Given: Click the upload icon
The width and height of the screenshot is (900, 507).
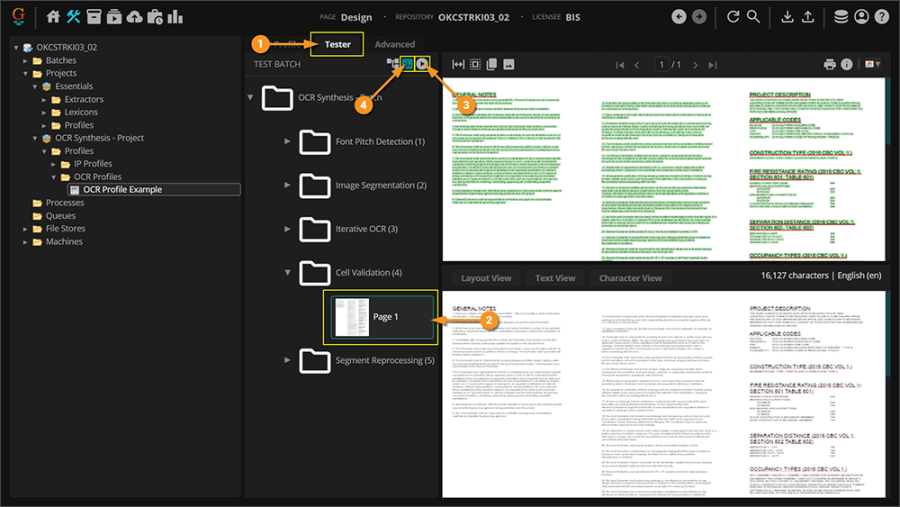Looking at the screenshot, I should click(808, 17).
